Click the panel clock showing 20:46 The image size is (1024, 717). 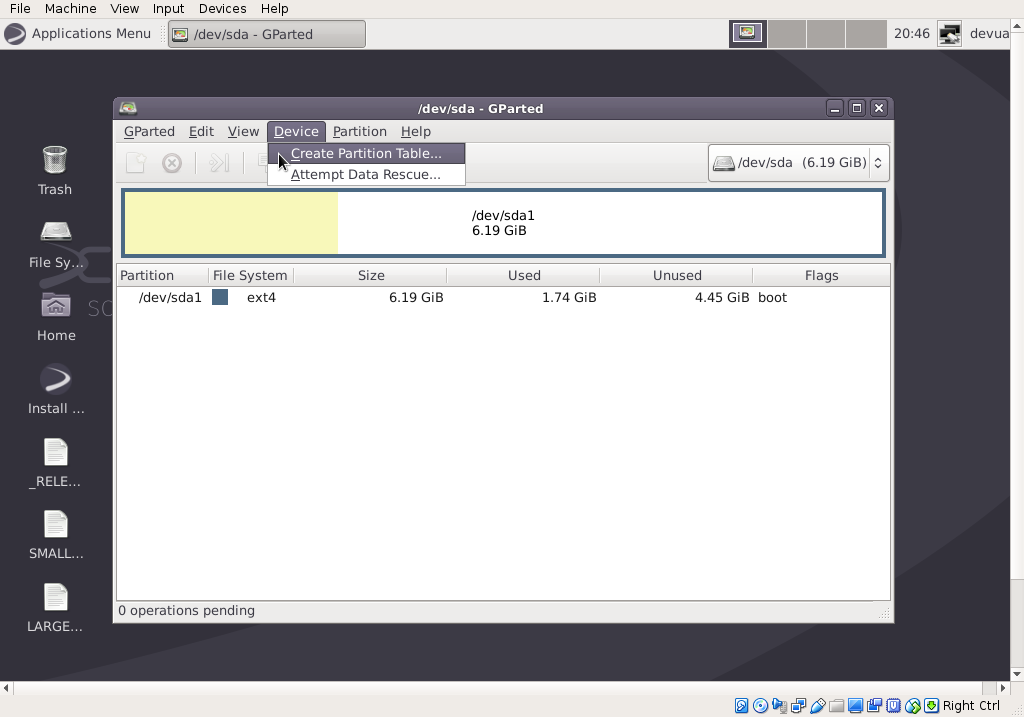912,34
